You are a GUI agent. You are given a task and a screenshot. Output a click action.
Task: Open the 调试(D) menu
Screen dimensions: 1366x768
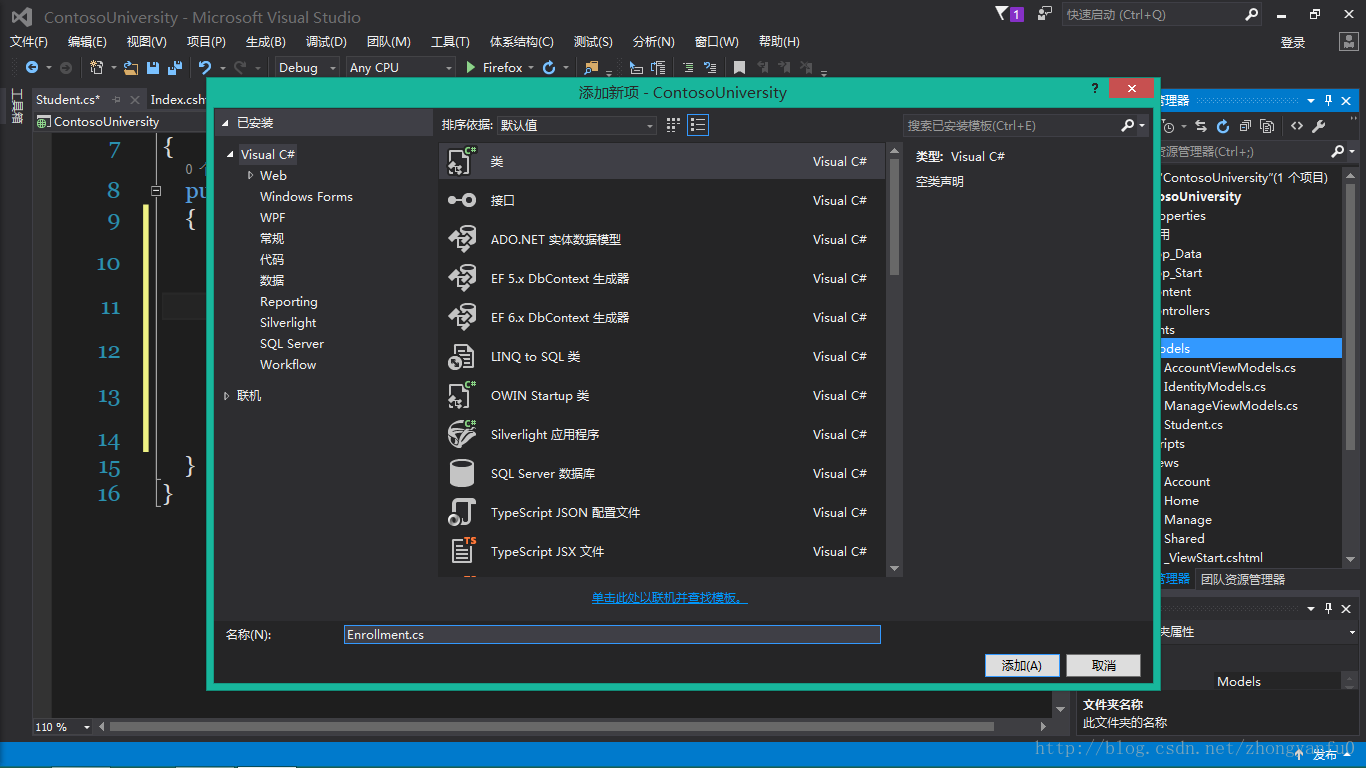[x=326, y=42]
